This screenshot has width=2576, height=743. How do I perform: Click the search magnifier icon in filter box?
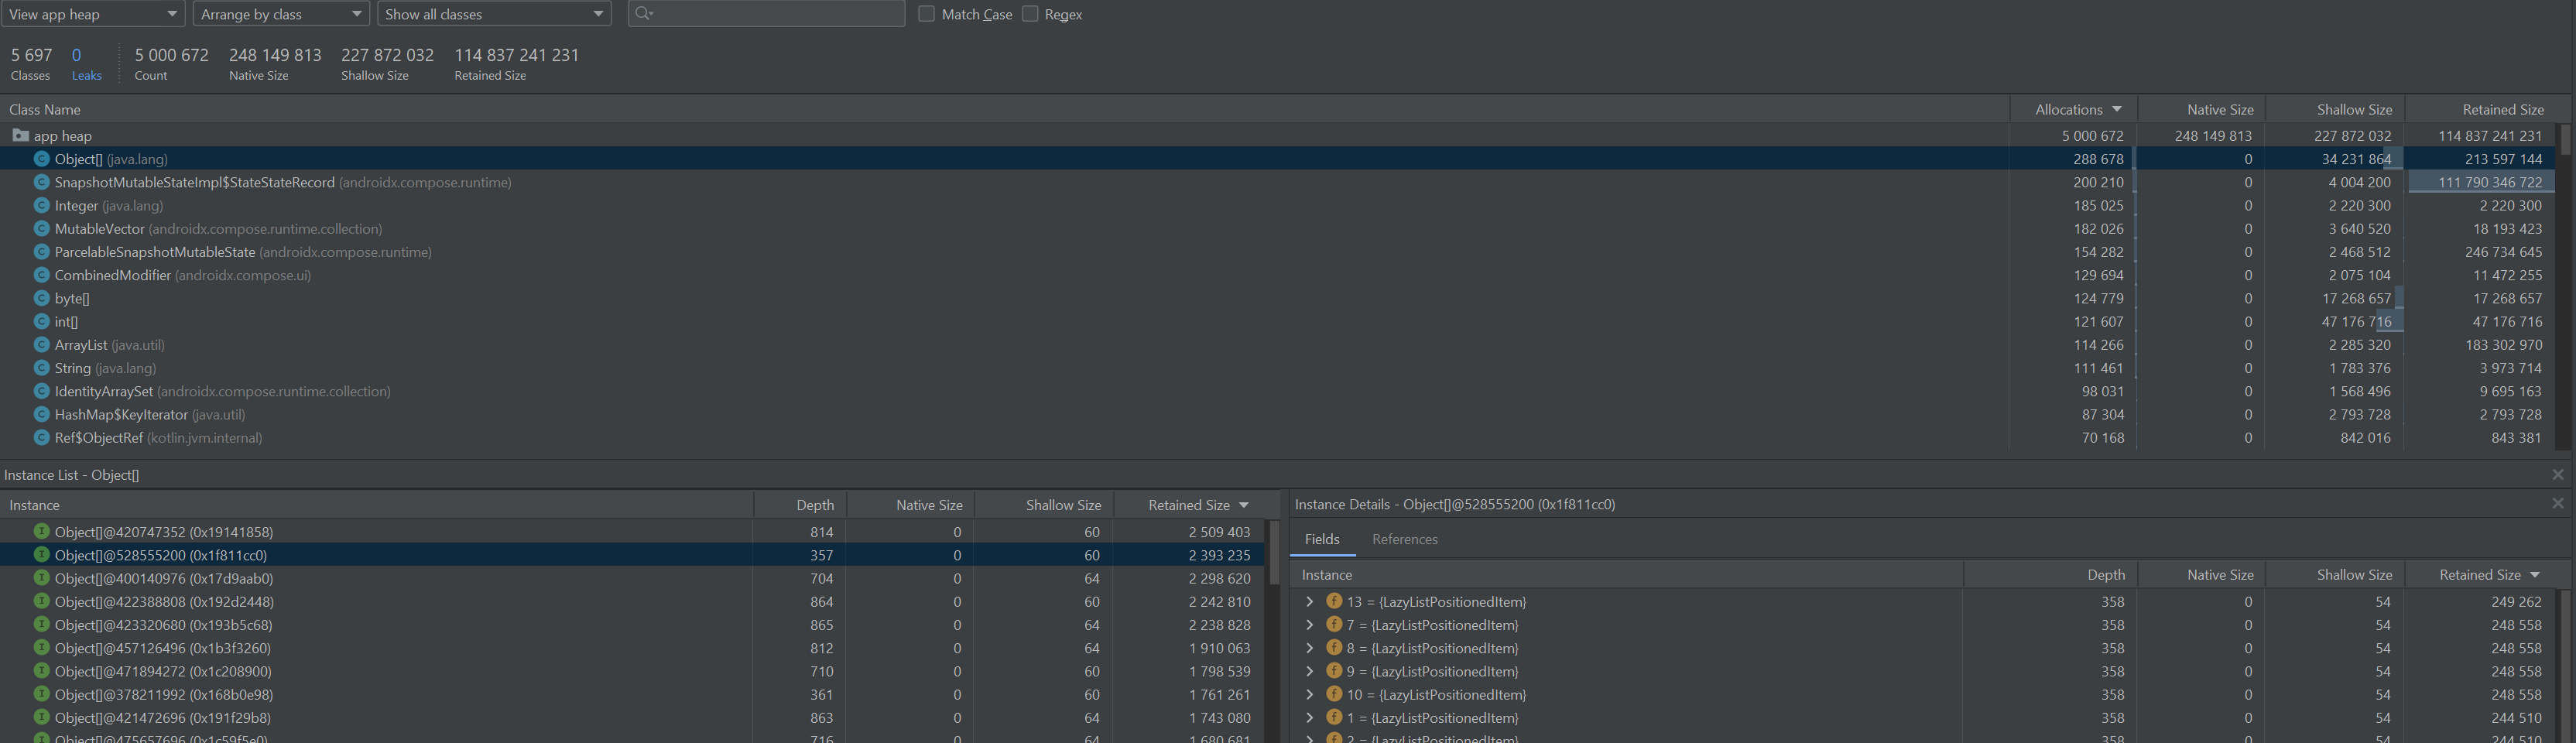[643, 14]
